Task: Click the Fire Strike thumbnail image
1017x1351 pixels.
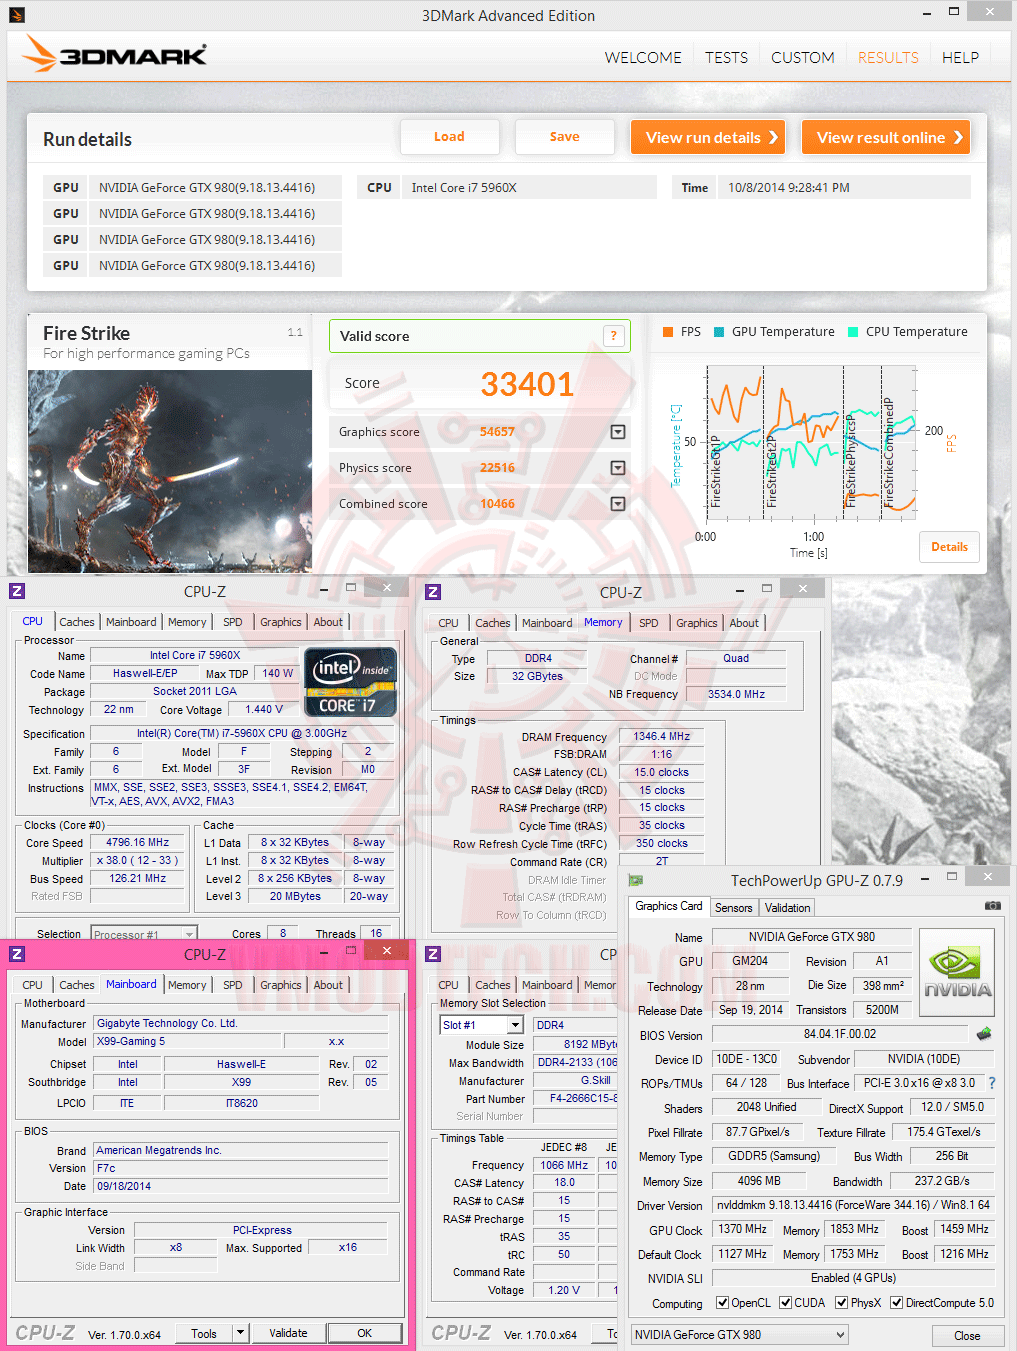Action: click(x=170, y=471)
